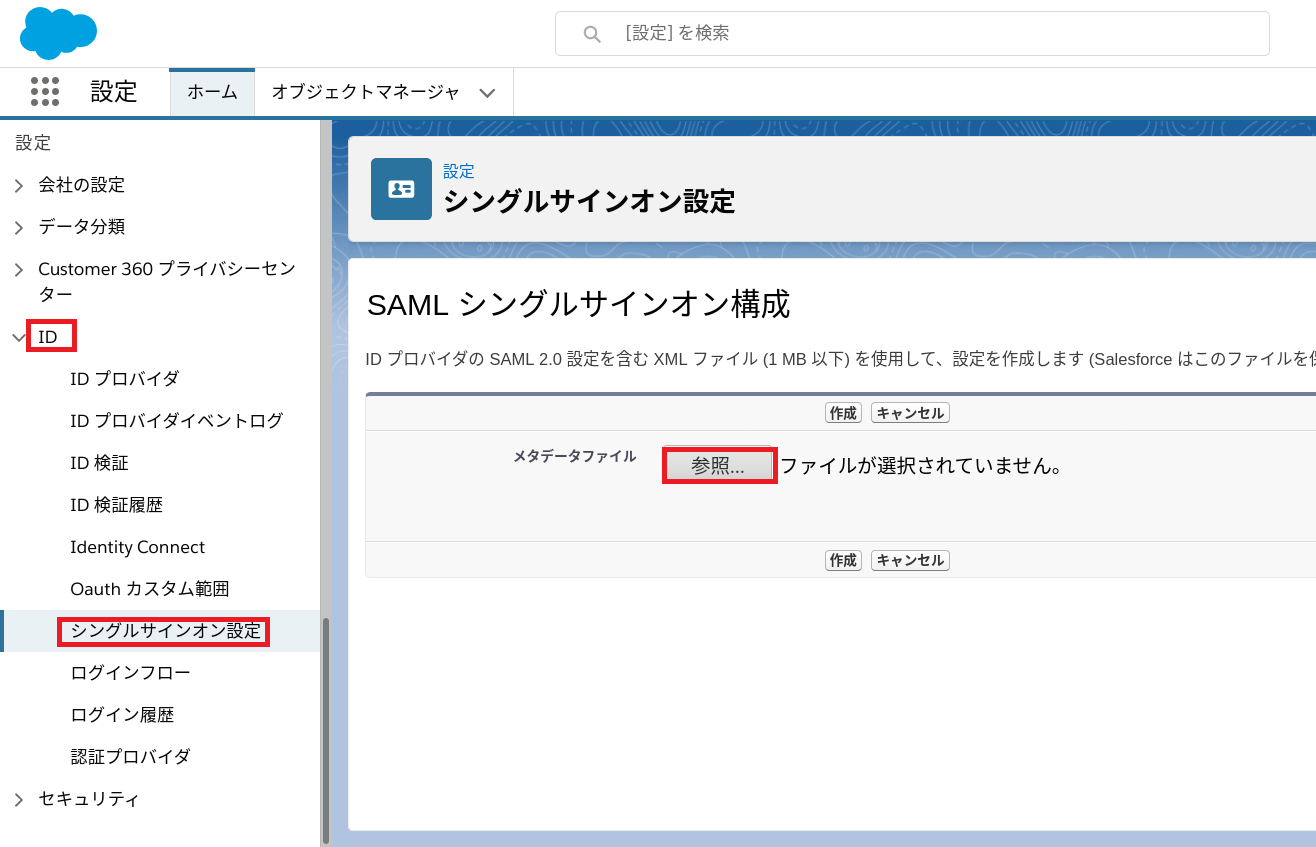Open the dropdown arrow beside オブジェクトマネージャ
1316x847 pixels.
[487, 93]
